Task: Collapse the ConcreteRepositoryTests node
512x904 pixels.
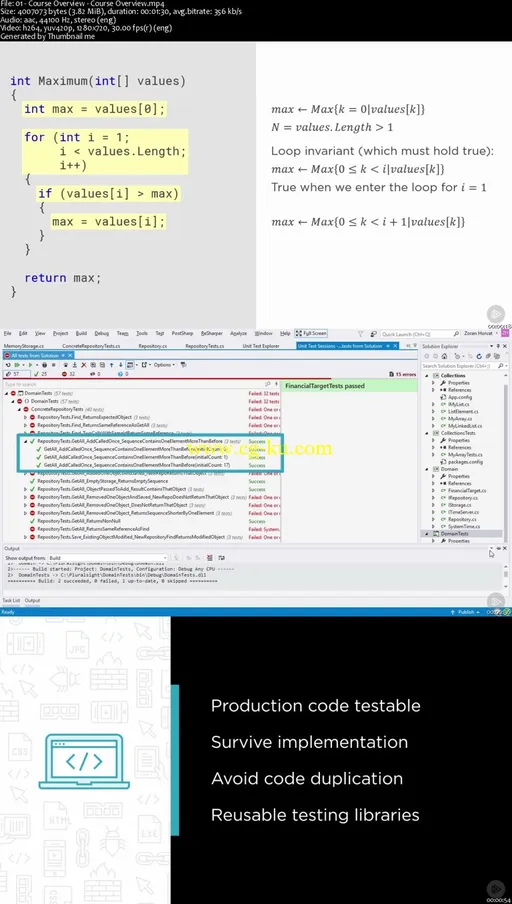Action: tap(20, 409)
